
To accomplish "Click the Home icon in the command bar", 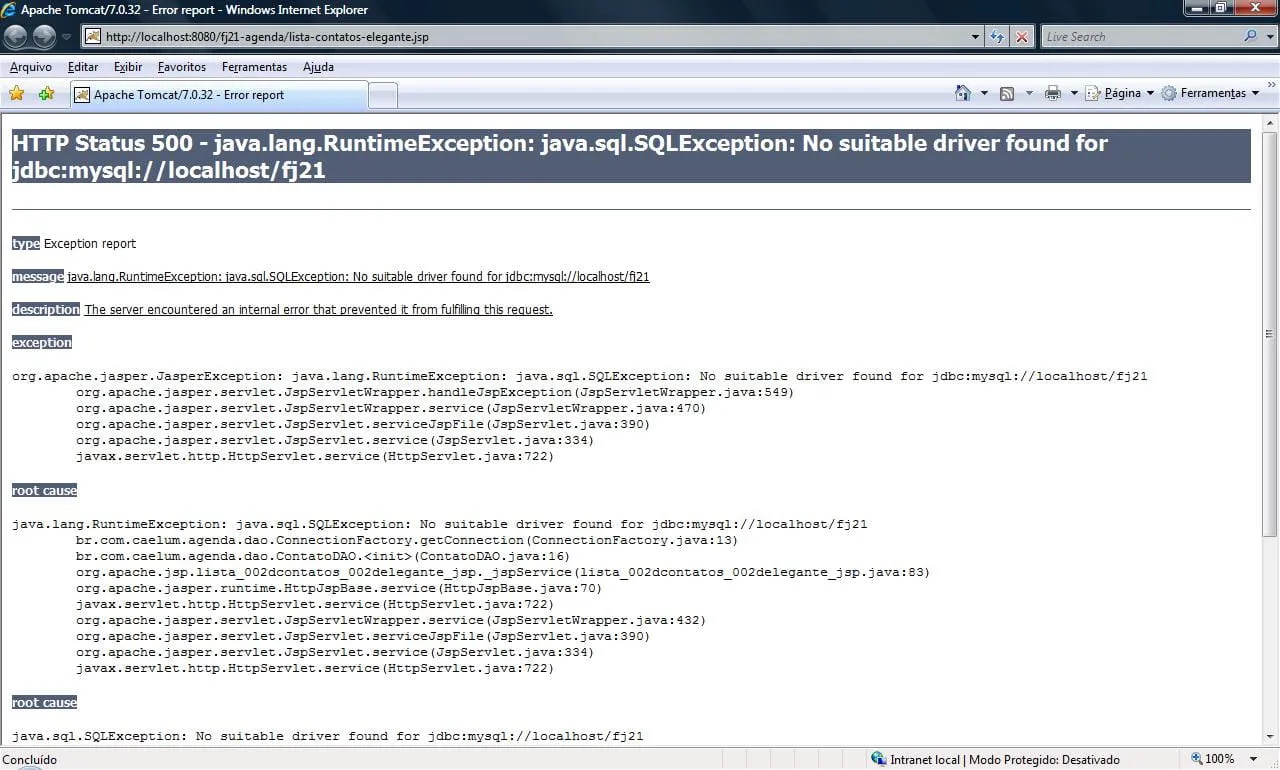I will pyautogui.click(x=962, y=93).
